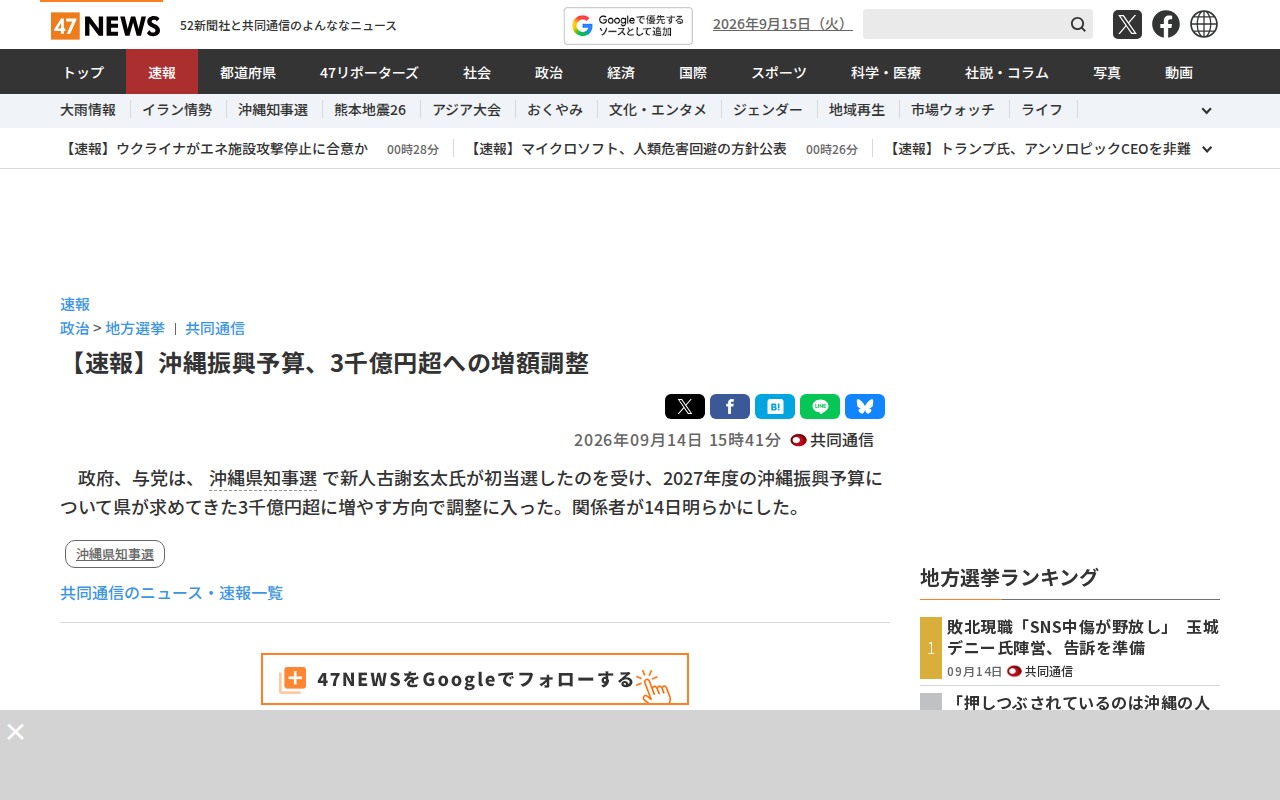Screen dimensions: 1280x800
Task: Open the X (Twitter) header icon
Action: (1127, 24)
